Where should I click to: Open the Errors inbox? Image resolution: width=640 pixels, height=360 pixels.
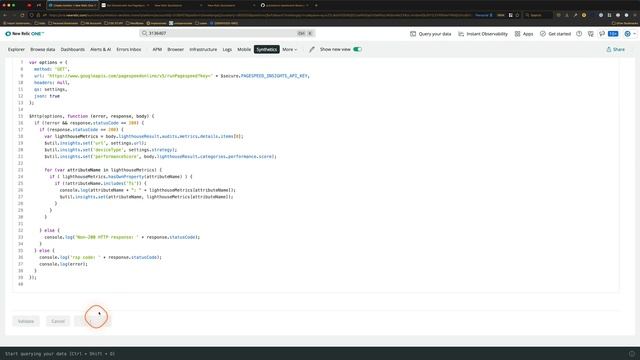click(x=129, y=49)
